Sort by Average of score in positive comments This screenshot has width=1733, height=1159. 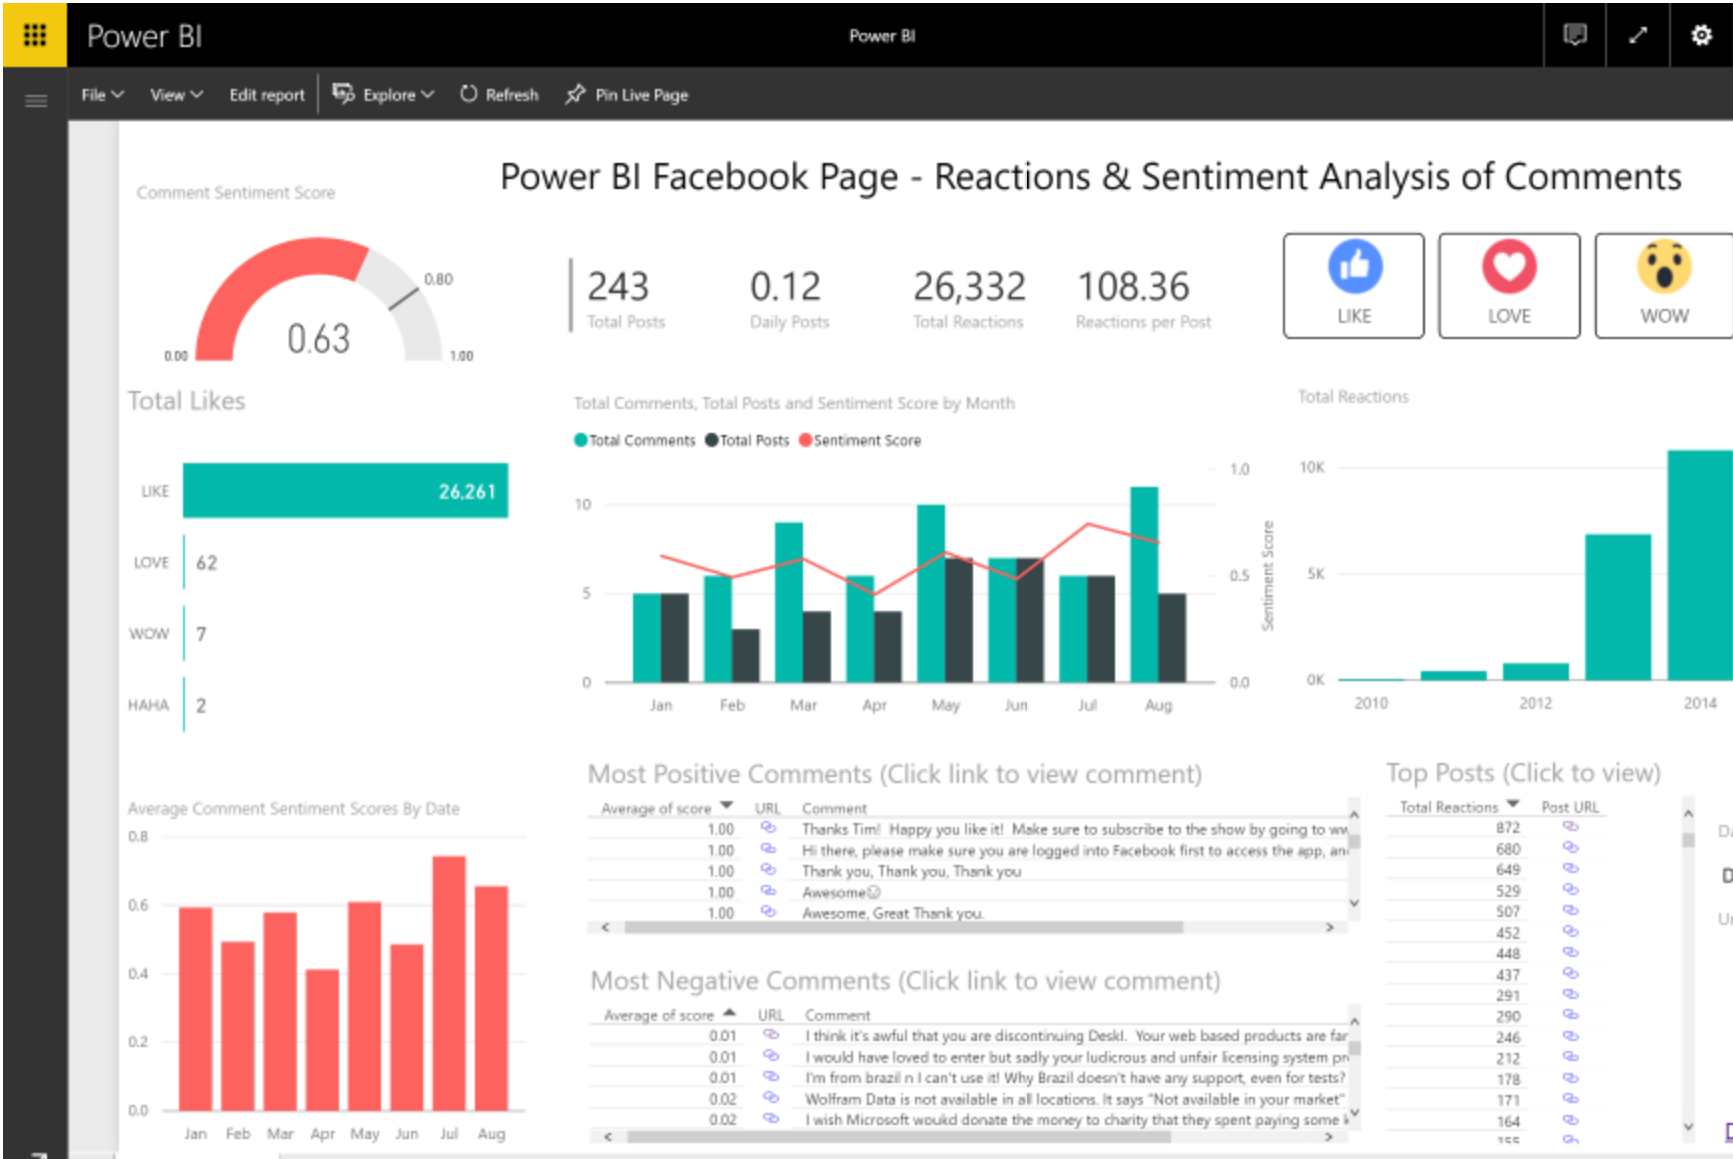tap(667, 808)
